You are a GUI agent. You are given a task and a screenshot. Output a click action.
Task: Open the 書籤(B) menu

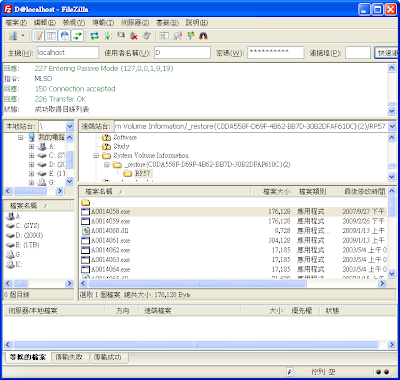(x=167, y=23)
